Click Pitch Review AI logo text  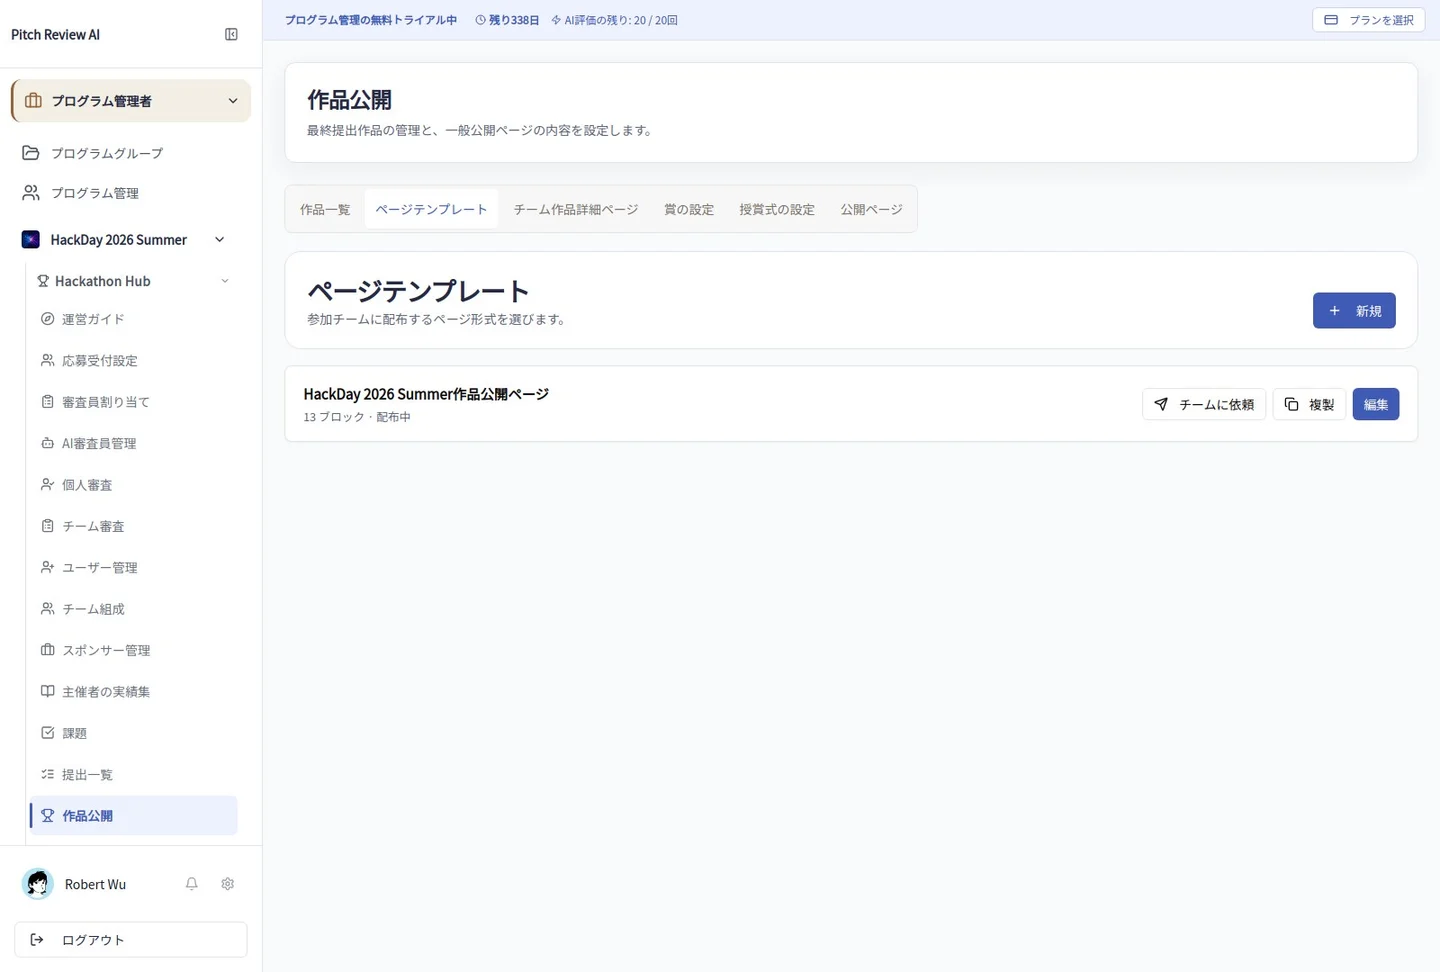[55, 35]
